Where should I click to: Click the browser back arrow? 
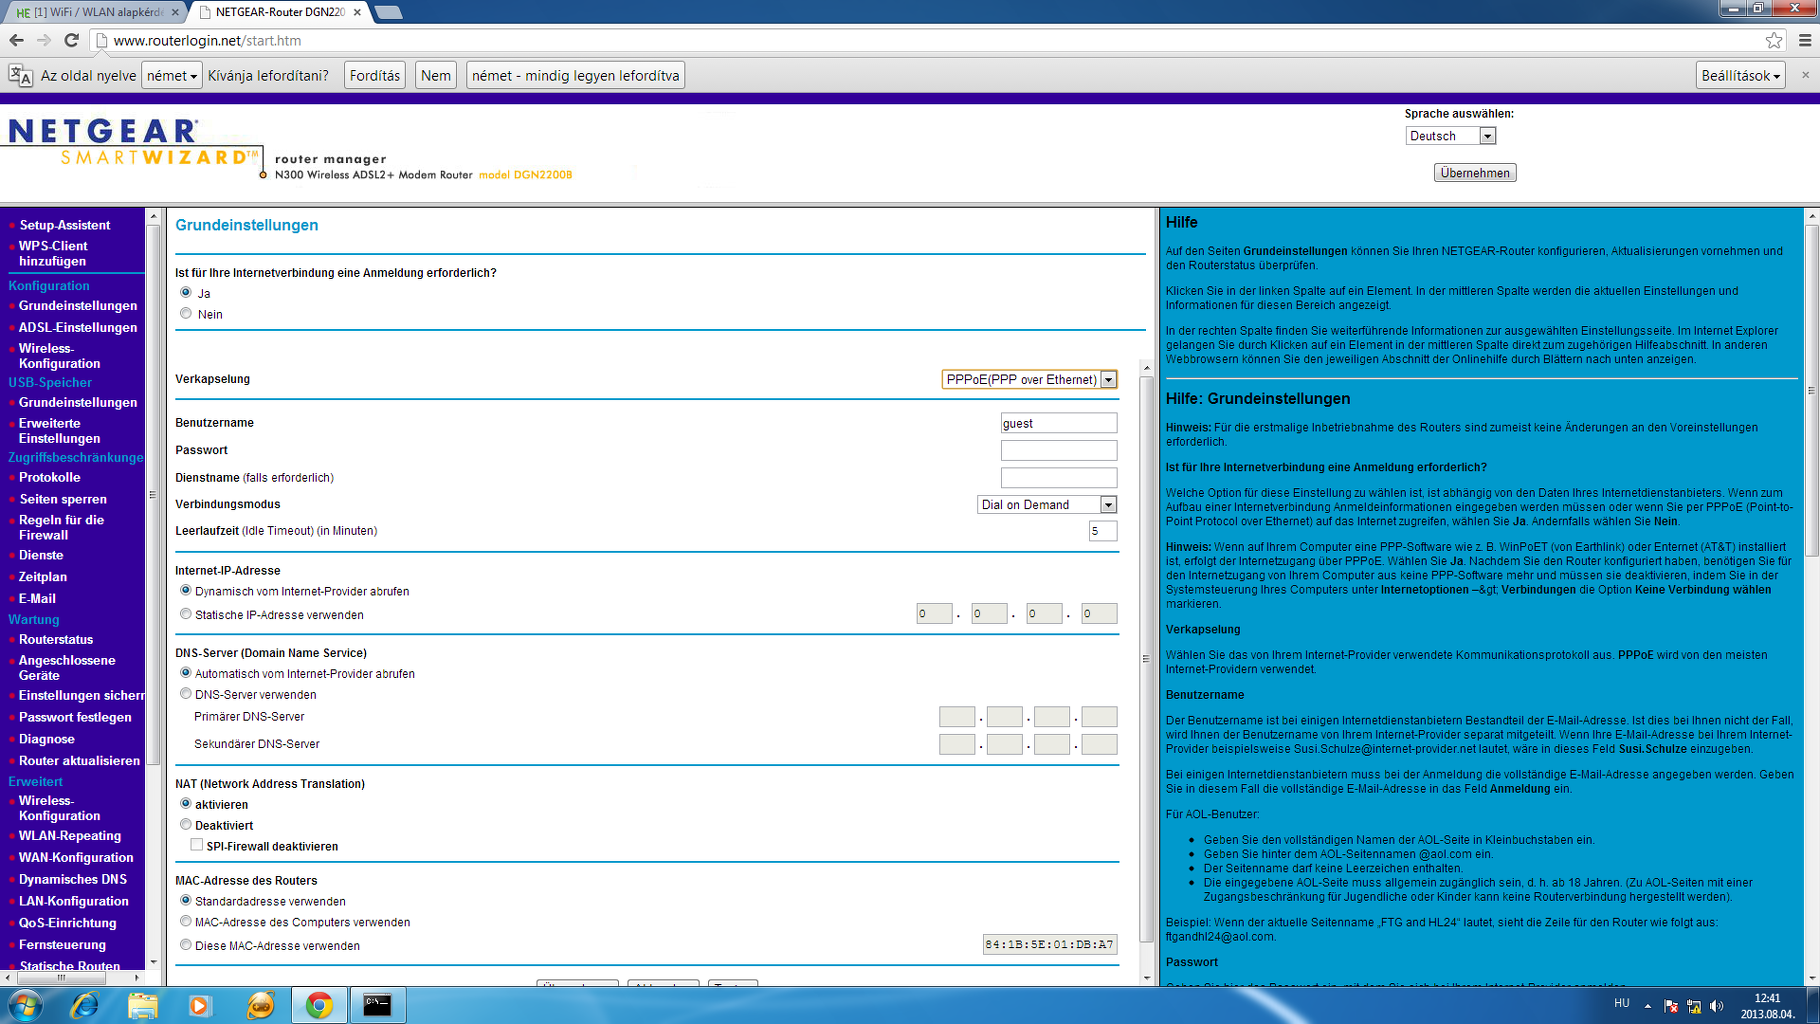[17, 40]
